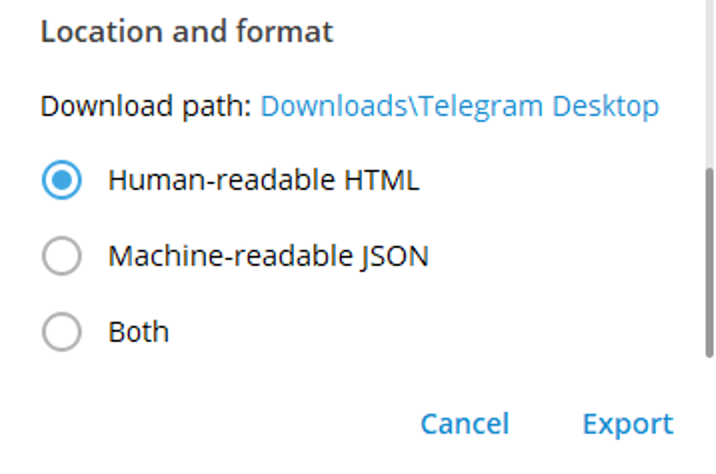Pick the Both radio option circle
Image resolution: width=716 pixels, height=474 pixels.
(61, 332)
